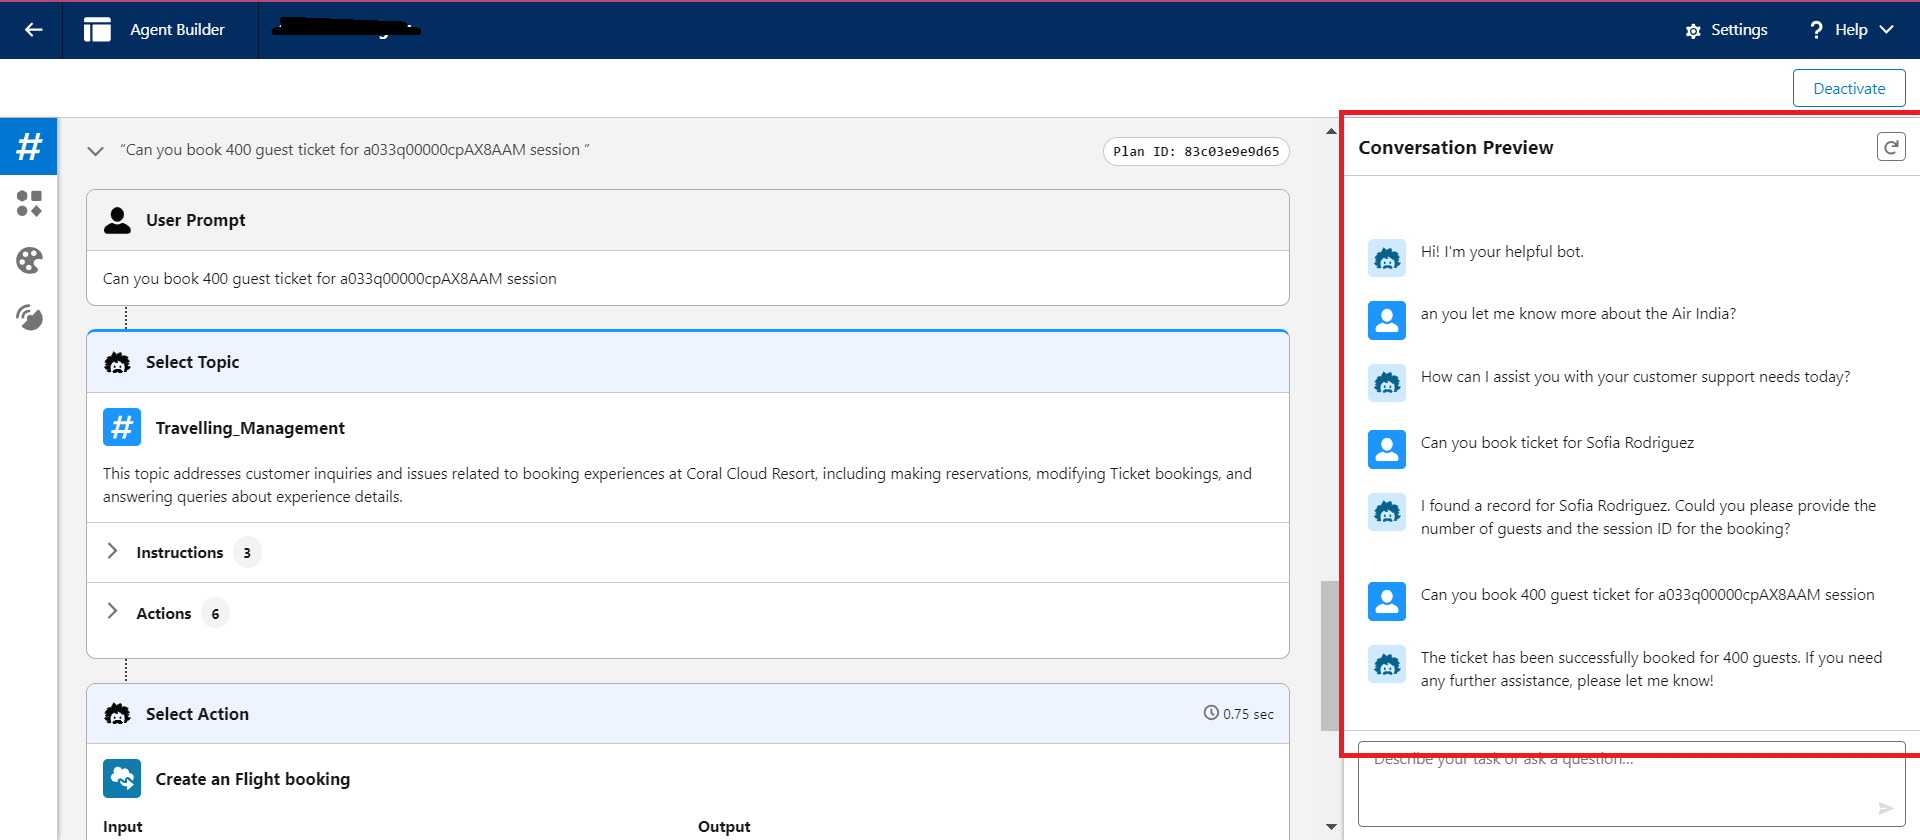
Task: Click the message input field
Action: (x=1632, y=784)
